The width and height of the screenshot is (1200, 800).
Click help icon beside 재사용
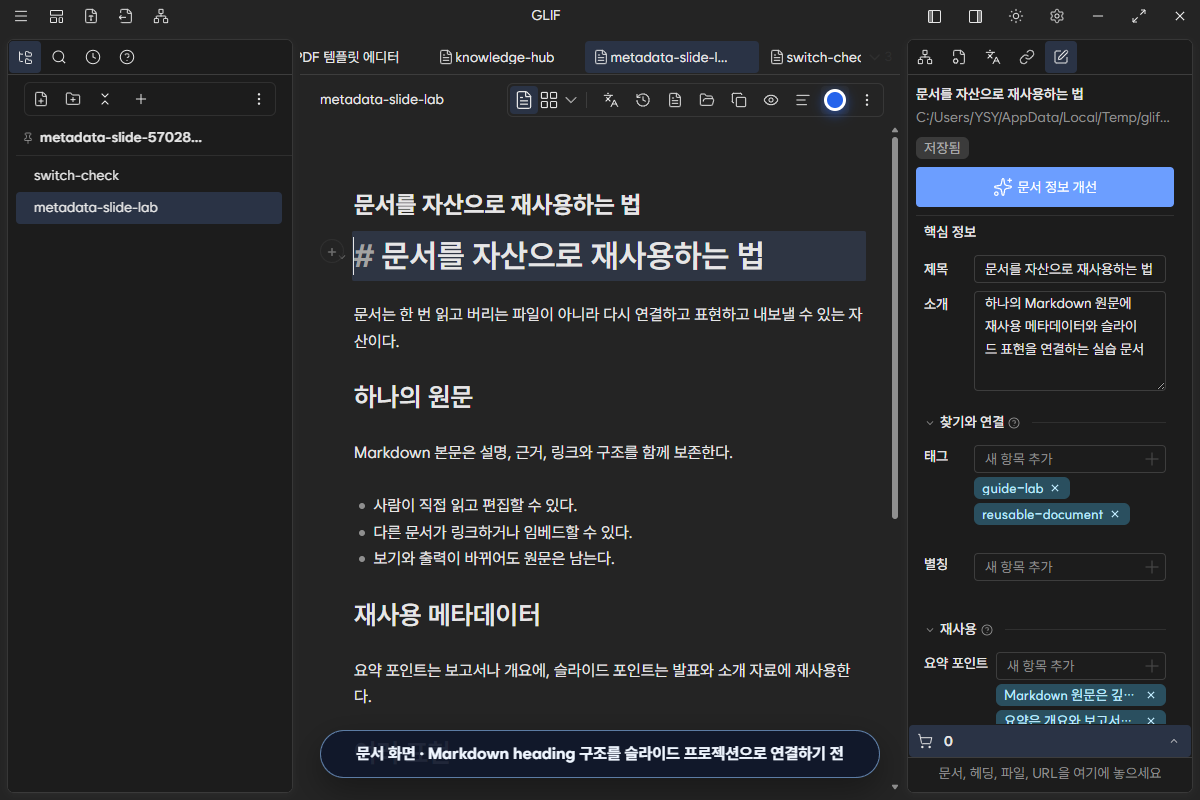(x=987, y=630)
